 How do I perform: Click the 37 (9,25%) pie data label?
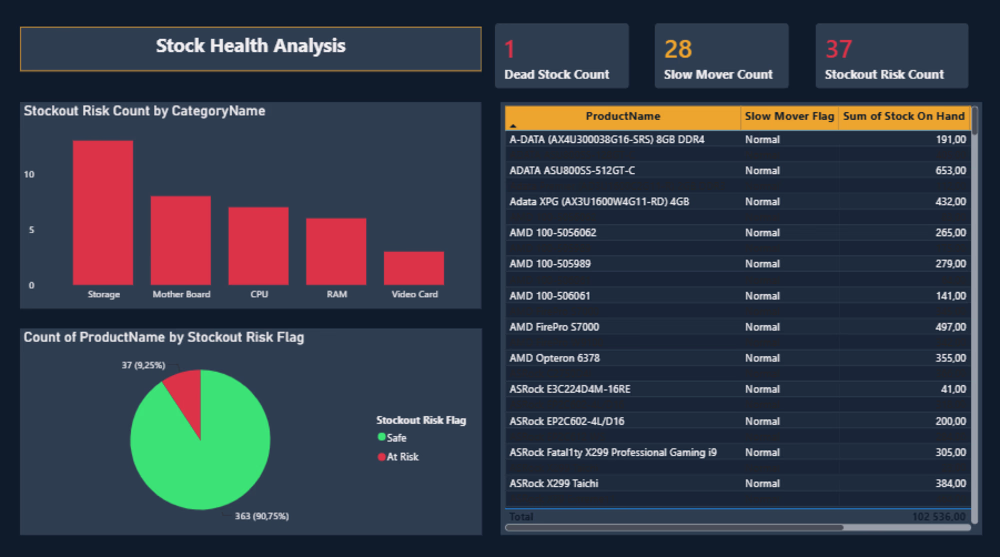pyautogui.click(x=143, y=365)
